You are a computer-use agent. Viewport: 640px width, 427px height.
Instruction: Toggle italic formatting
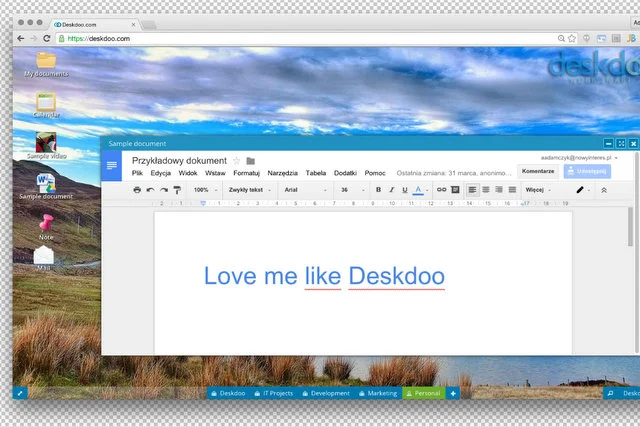point(391,190)
